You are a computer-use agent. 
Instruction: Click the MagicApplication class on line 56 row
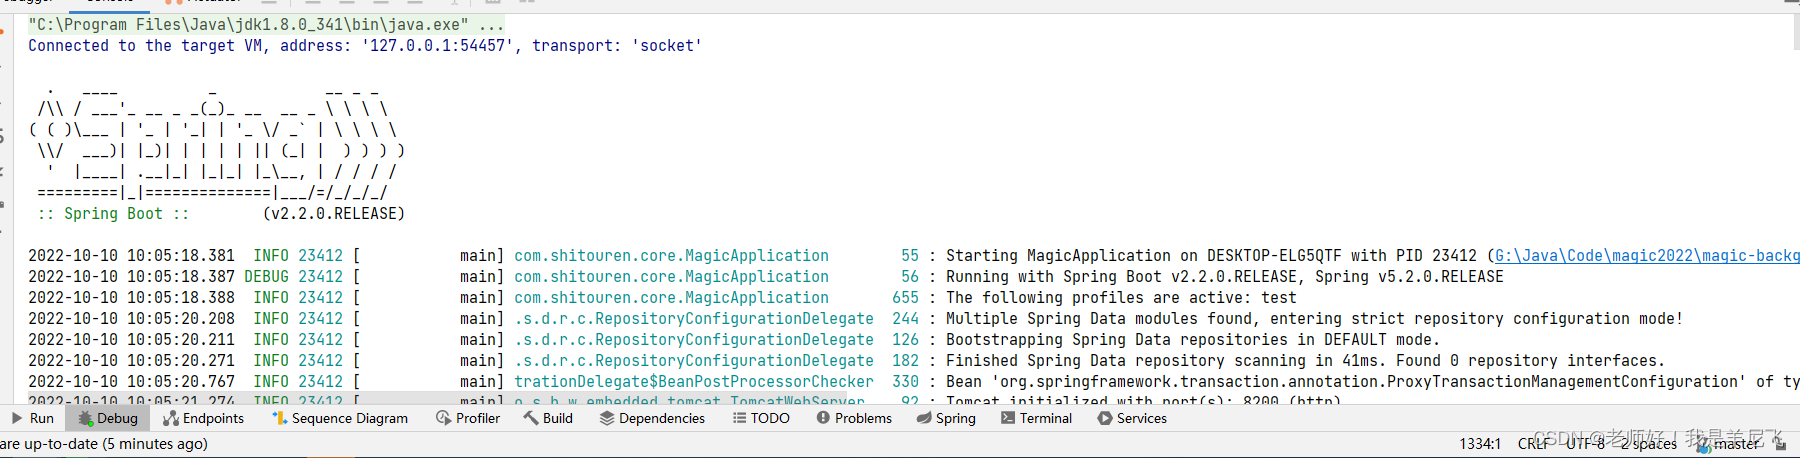click(671, 277)
